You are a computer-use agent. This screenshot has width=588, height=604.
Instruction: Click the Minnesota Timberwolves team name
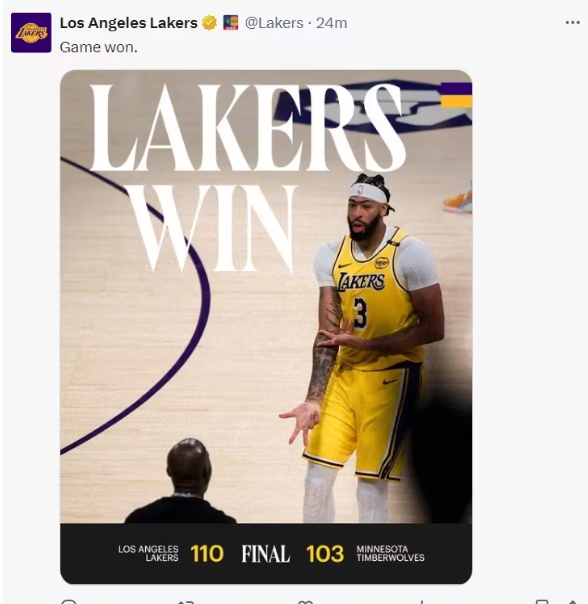point(390,554)
